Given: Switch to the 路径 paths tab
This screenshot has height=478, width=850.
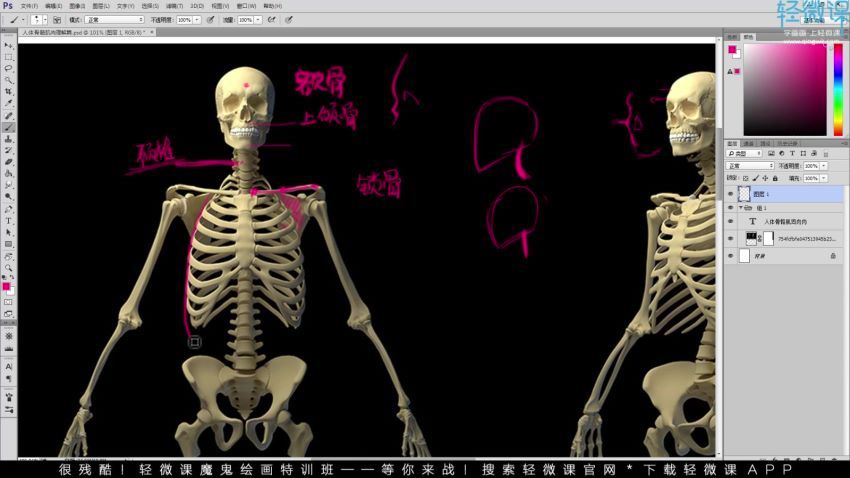Looking at the screenshot, I should pos(765,144).
